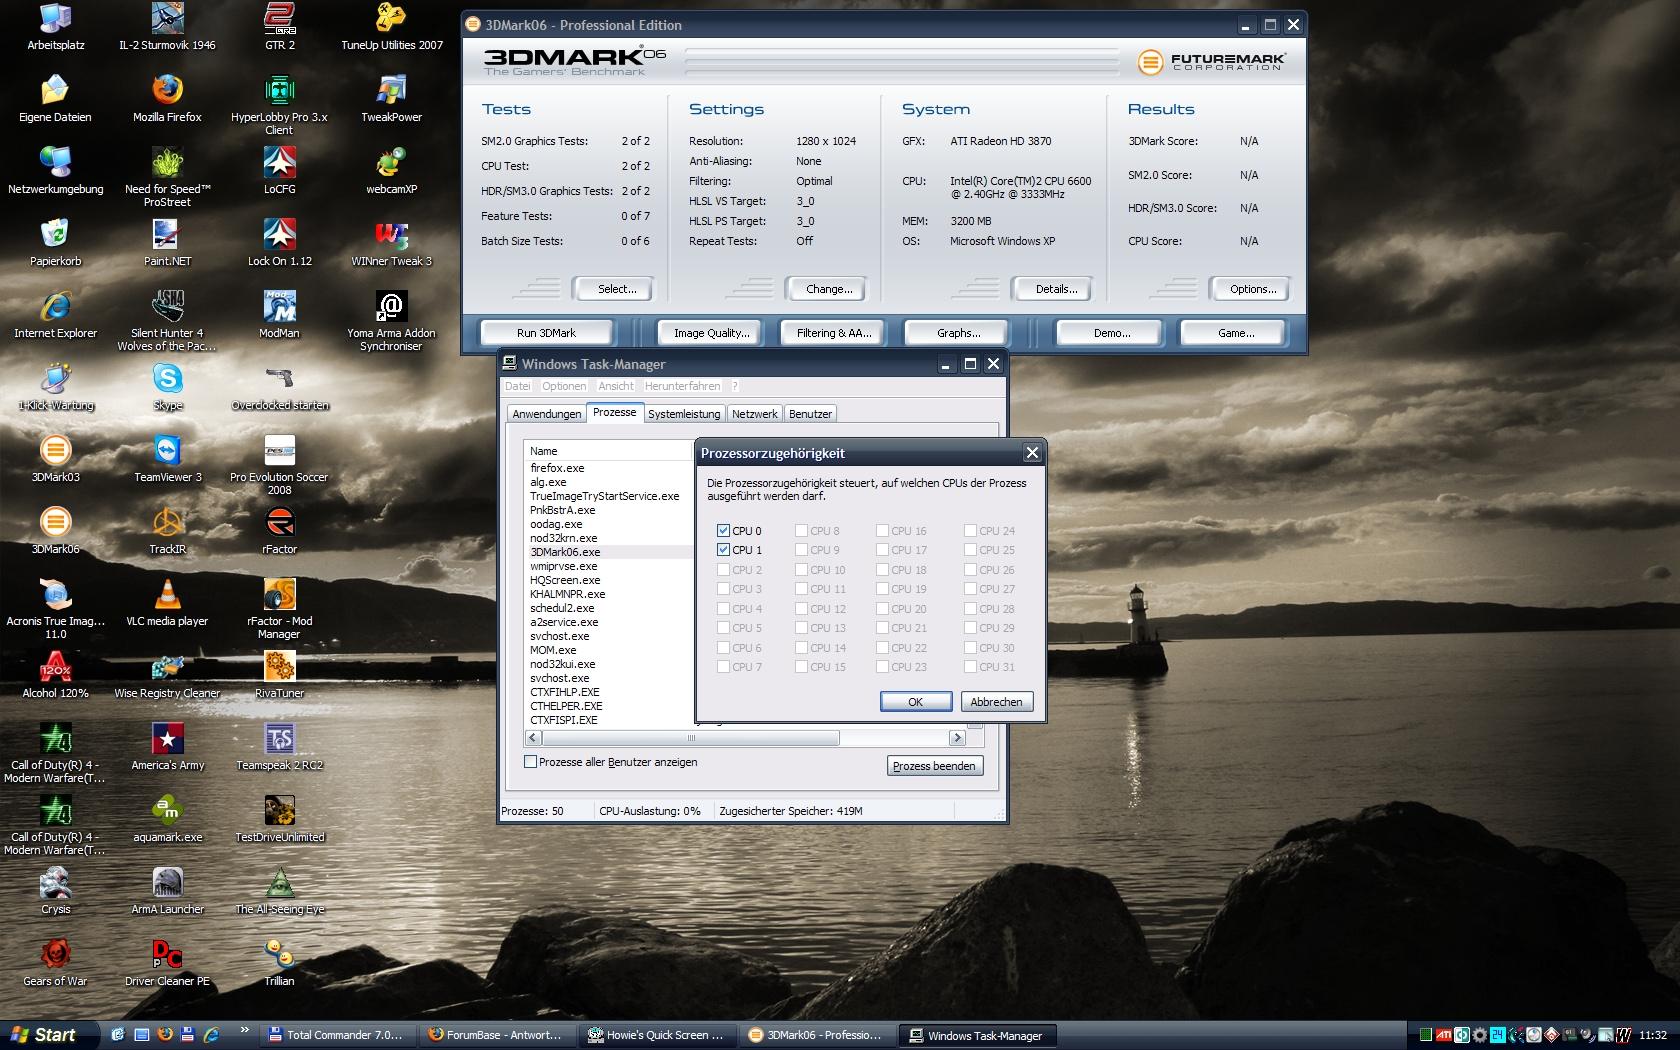The height and width of the screenshot is (1050, 1680).
Task: Select the WINner Tweak 3 icon
Action: 391,242
